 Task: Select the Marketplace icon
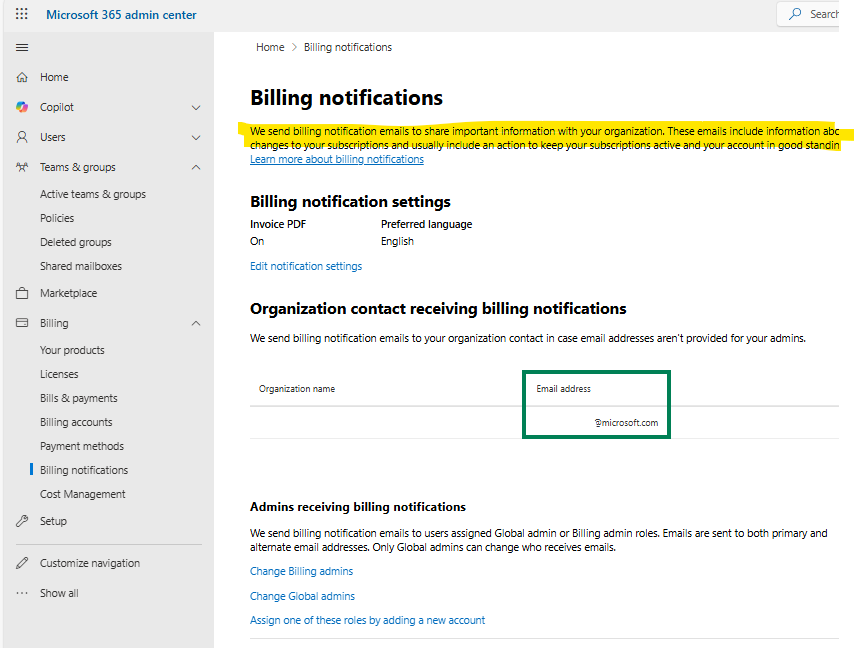(x=22, y=292)
